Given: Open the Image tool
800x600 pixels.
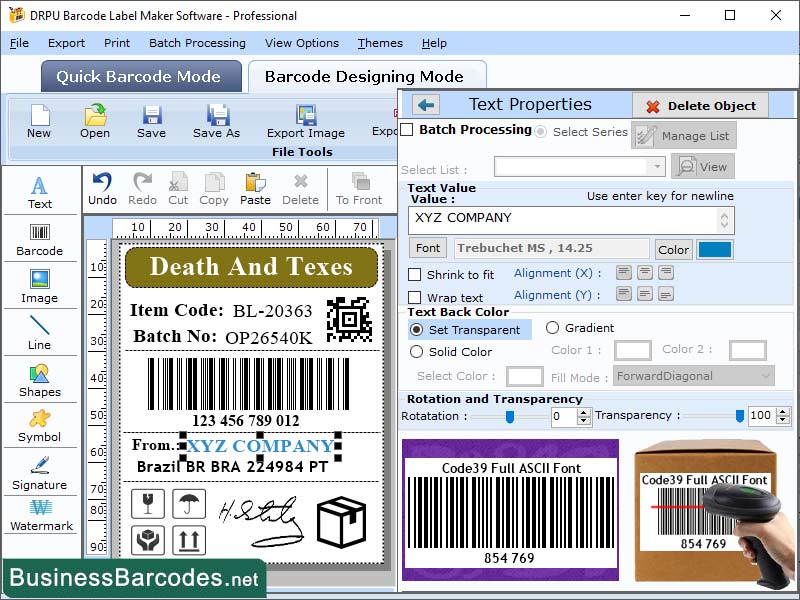Looking at the screenshot, I should click(40, 287).
